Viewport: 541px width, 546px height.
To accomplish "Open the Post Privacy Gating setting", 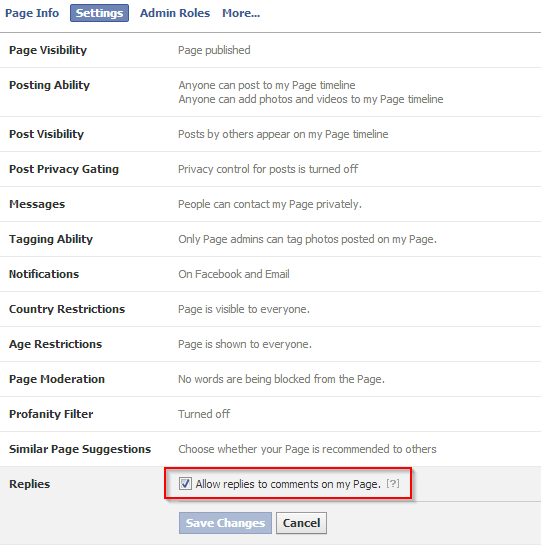I will [x=270, y=169].
